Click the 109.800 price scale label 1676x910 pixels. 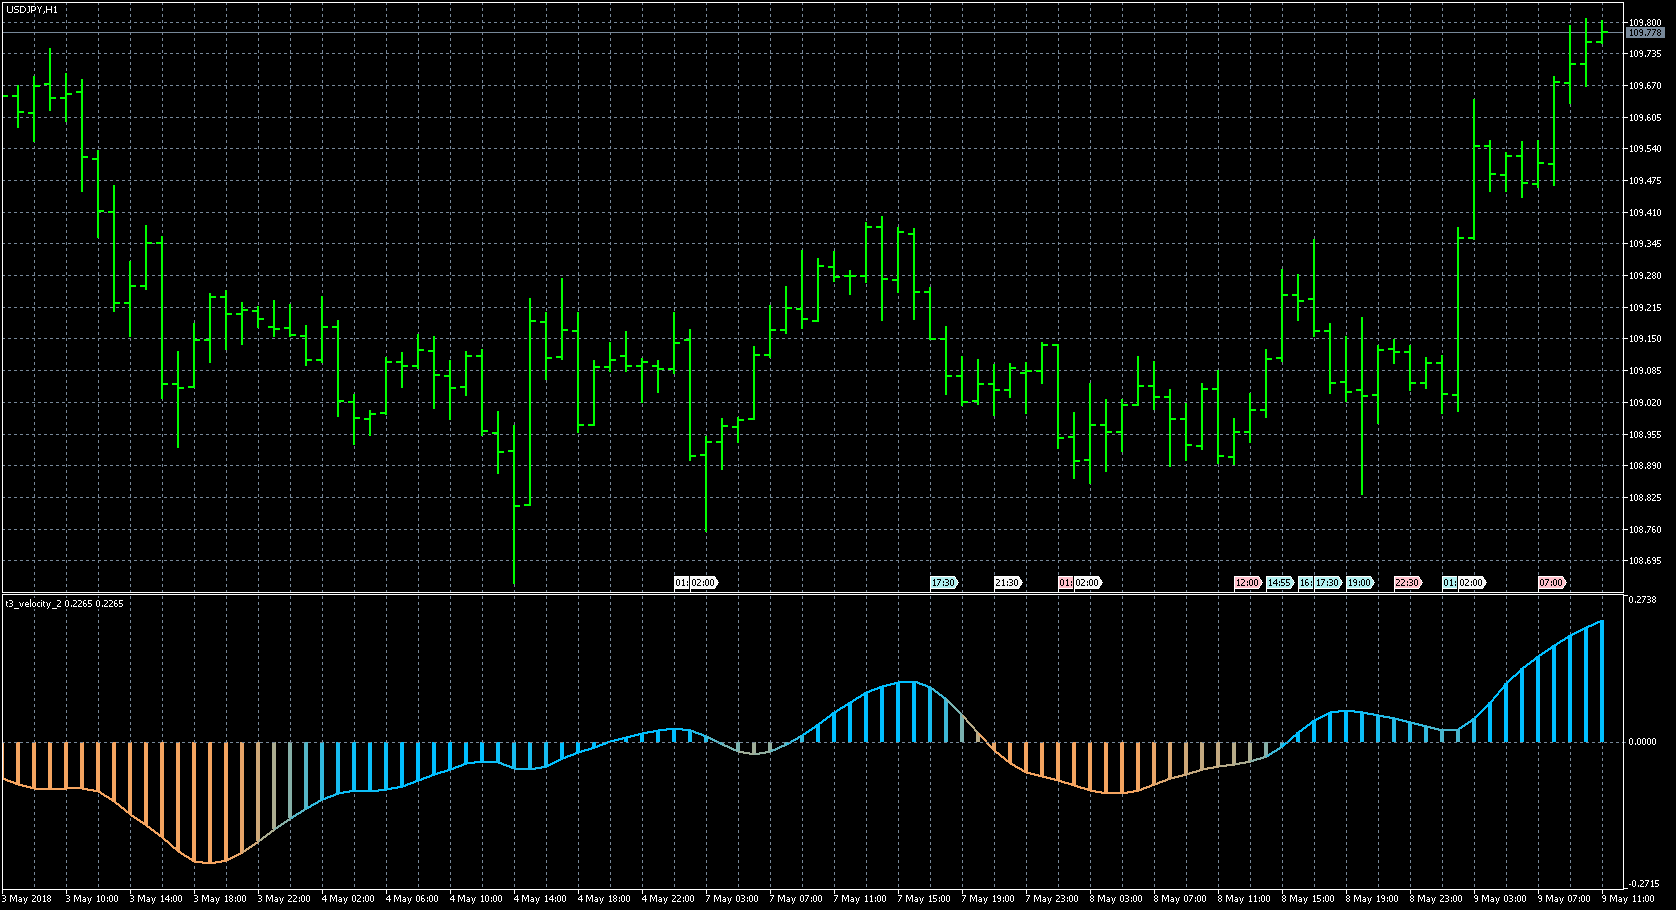coord(1645,22)
